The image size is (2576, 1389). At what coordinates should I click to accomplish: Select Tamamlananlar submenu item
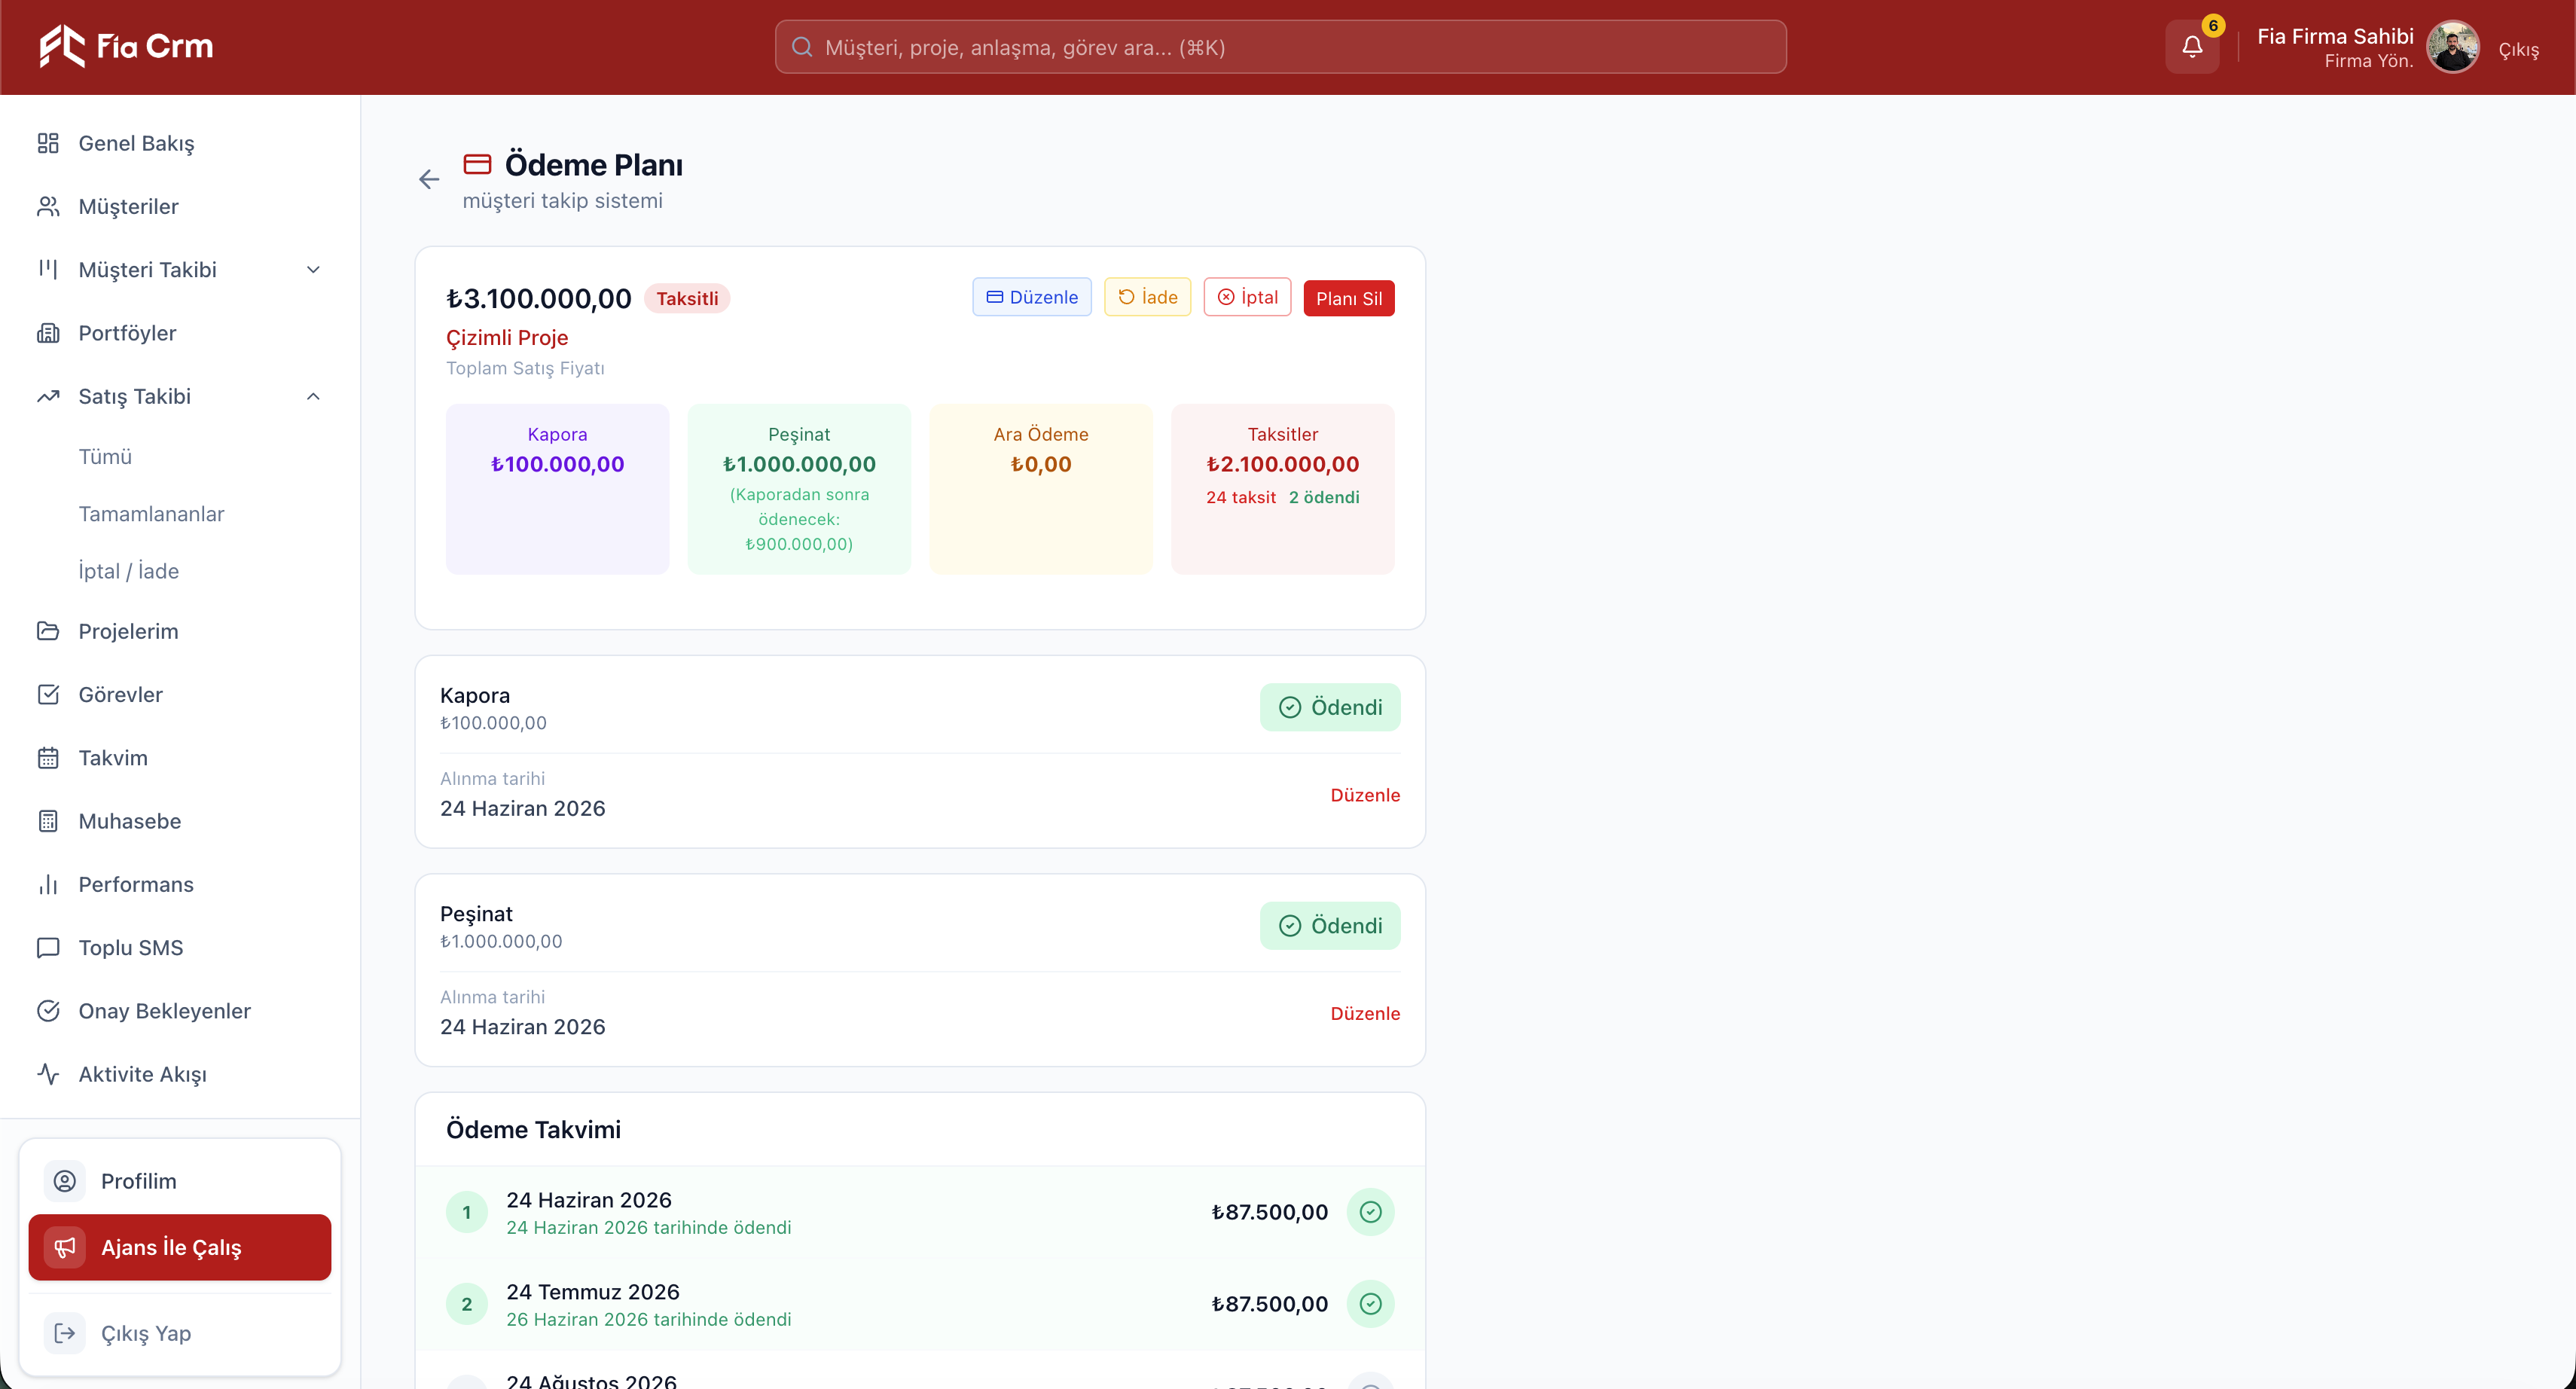point(151,514)
